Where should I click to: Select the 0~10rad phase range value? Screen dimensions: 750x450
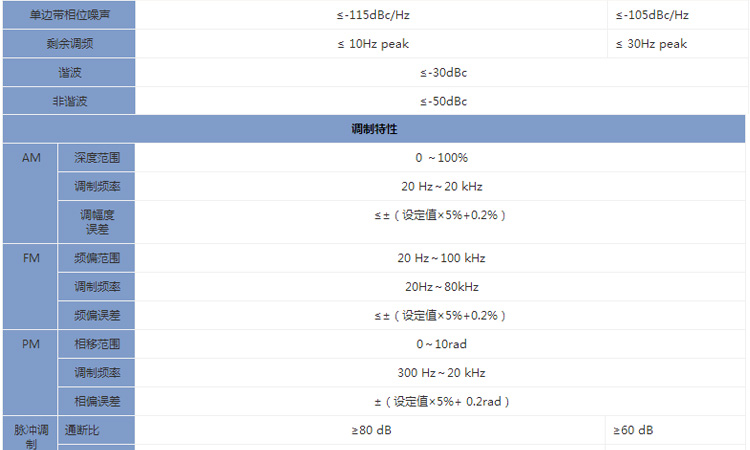(442, 344)
